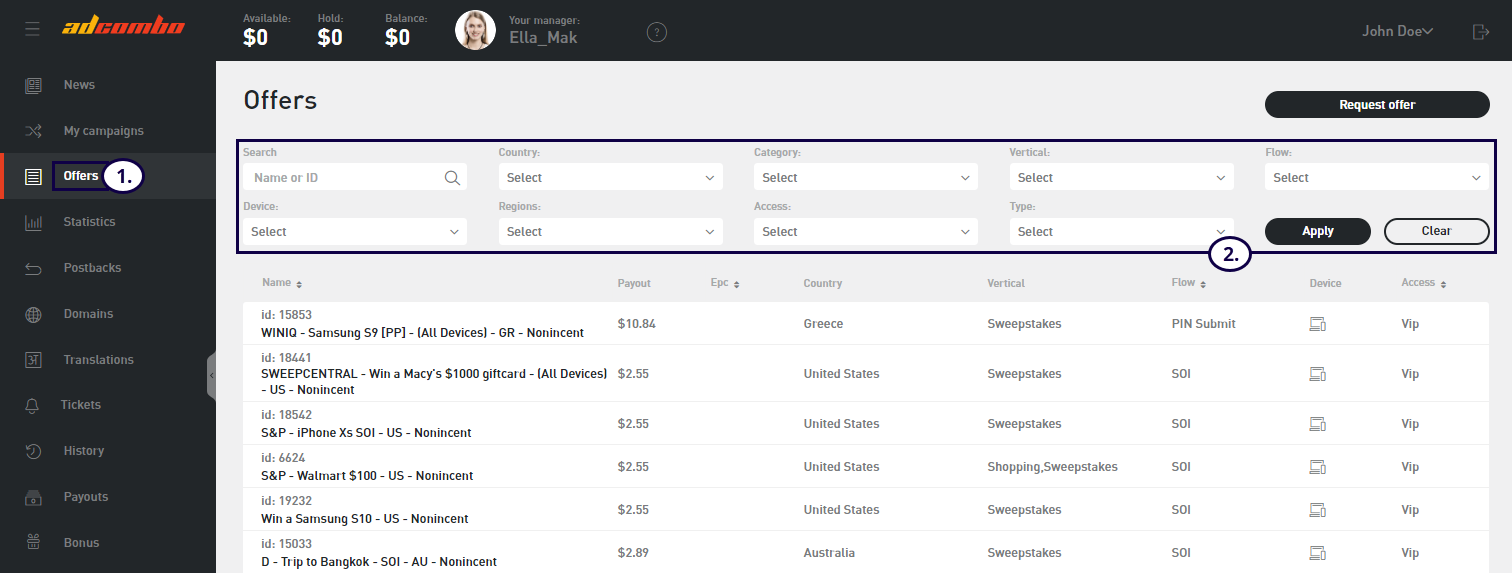Click the Statistics bar chart icon
The width and height of the screenshot is (1512, 573).
(x=34, y=222)
